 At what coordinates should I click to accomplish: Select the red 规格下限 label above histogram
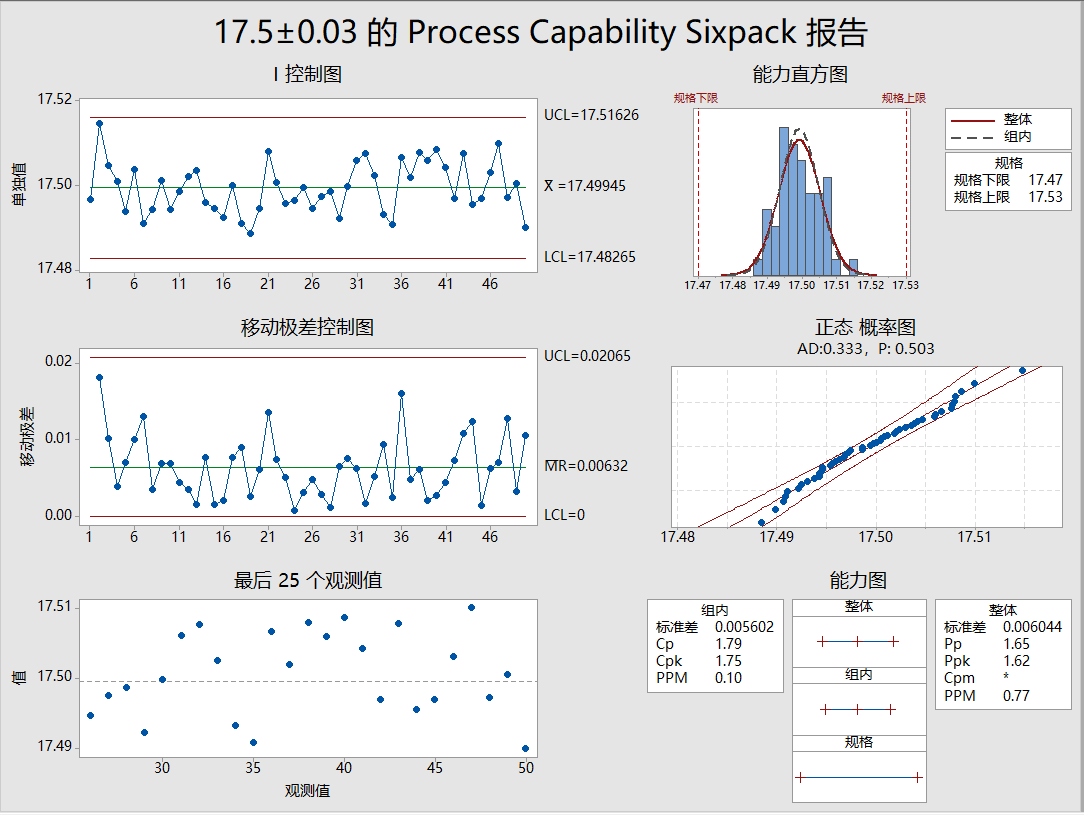696,98
